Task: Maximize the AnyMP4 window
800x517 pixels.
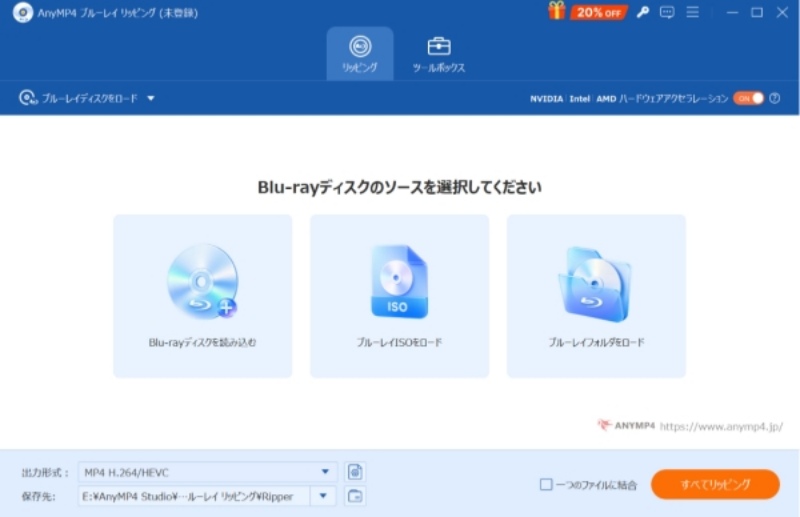Action: pyautogui.click(x=757, y=12)
